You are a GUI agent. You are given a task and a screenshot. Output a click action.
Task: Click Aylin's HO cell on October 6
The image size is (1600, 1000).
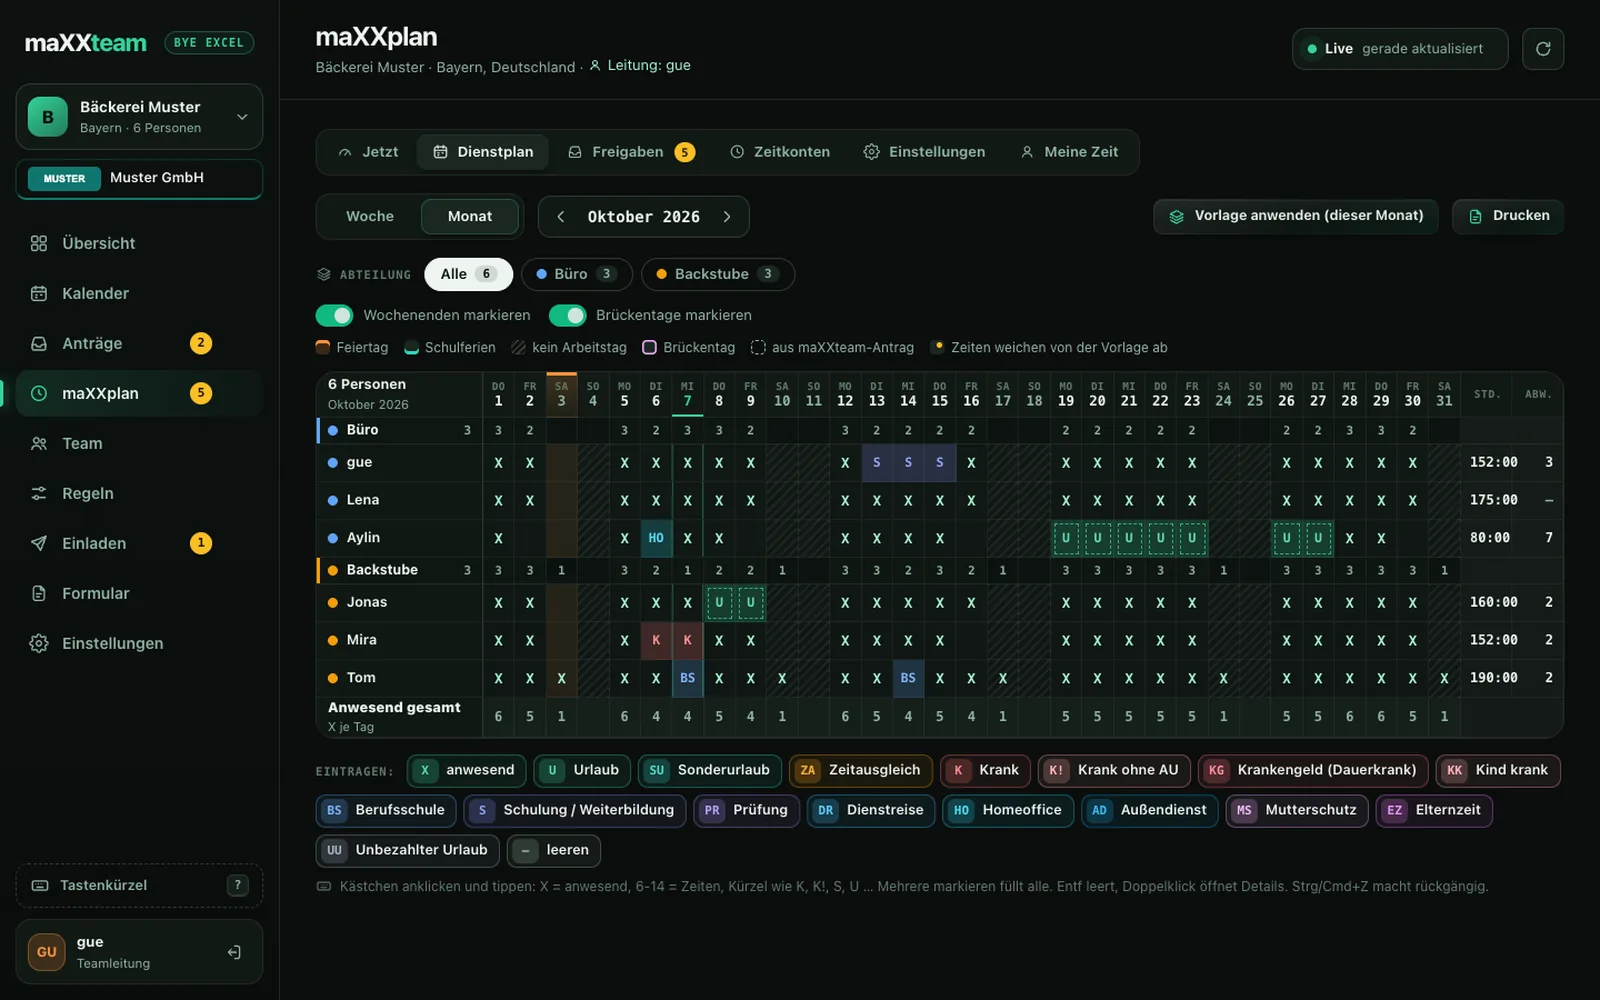point(656,538)
